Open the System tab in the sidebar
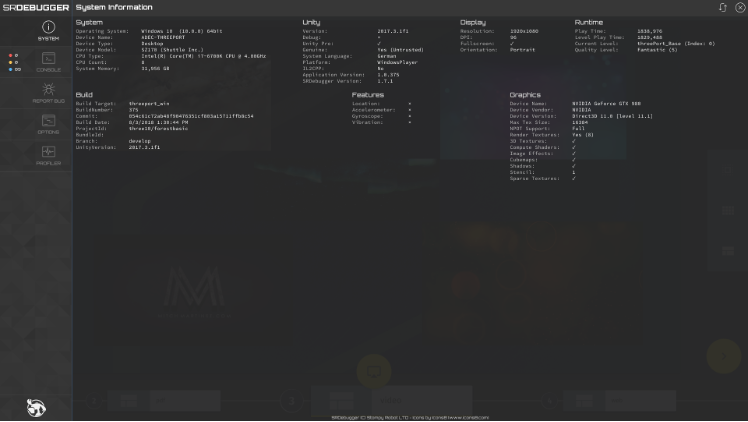 48,31
